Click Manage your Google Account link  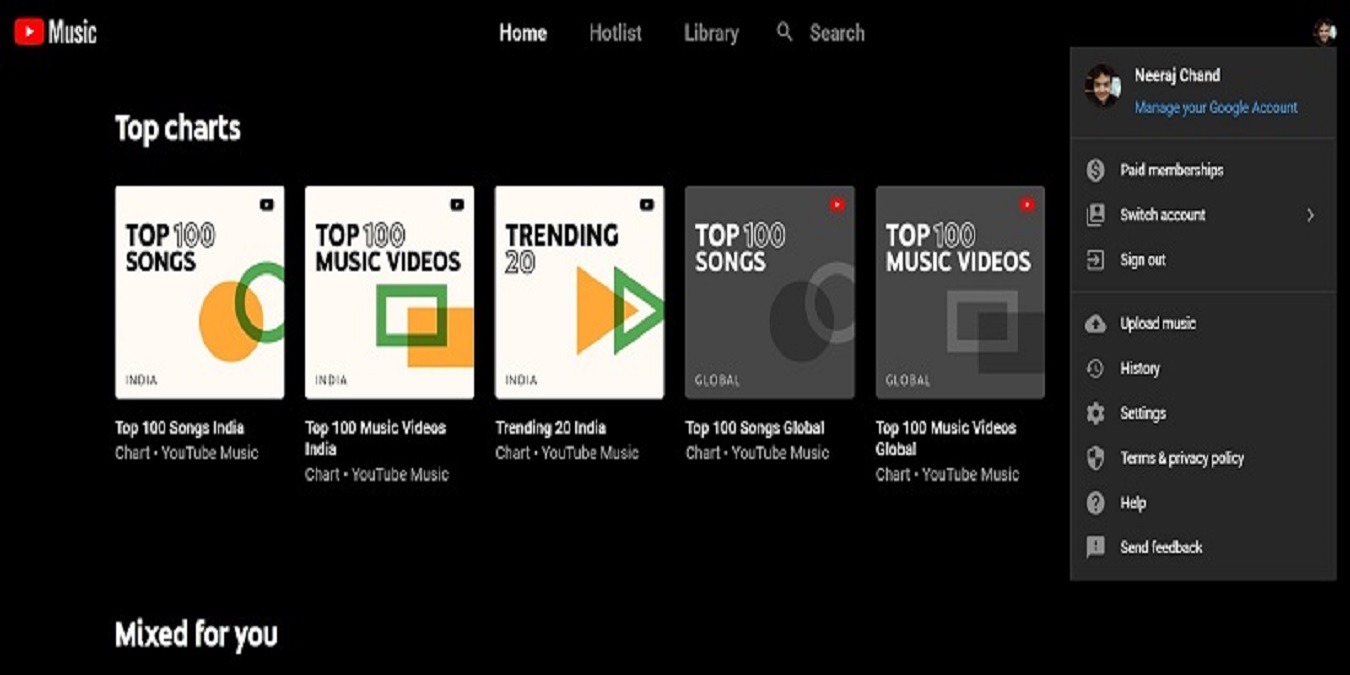click(1216, 107)
